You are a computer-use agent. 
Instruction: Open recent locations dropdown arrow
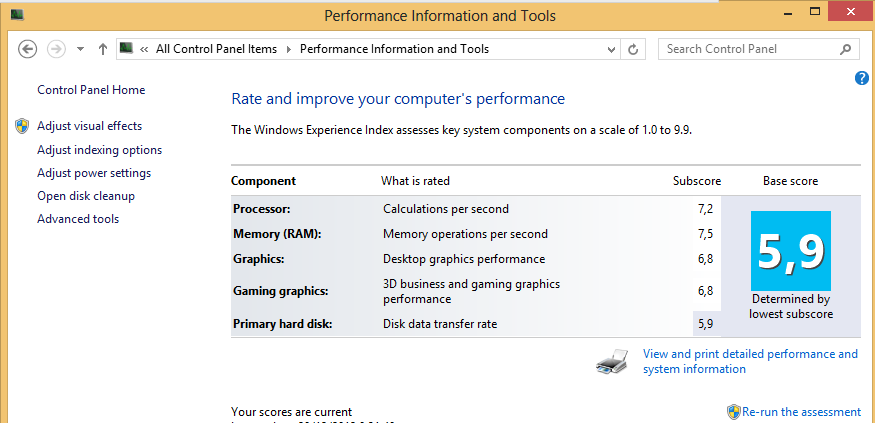point(80,49)
